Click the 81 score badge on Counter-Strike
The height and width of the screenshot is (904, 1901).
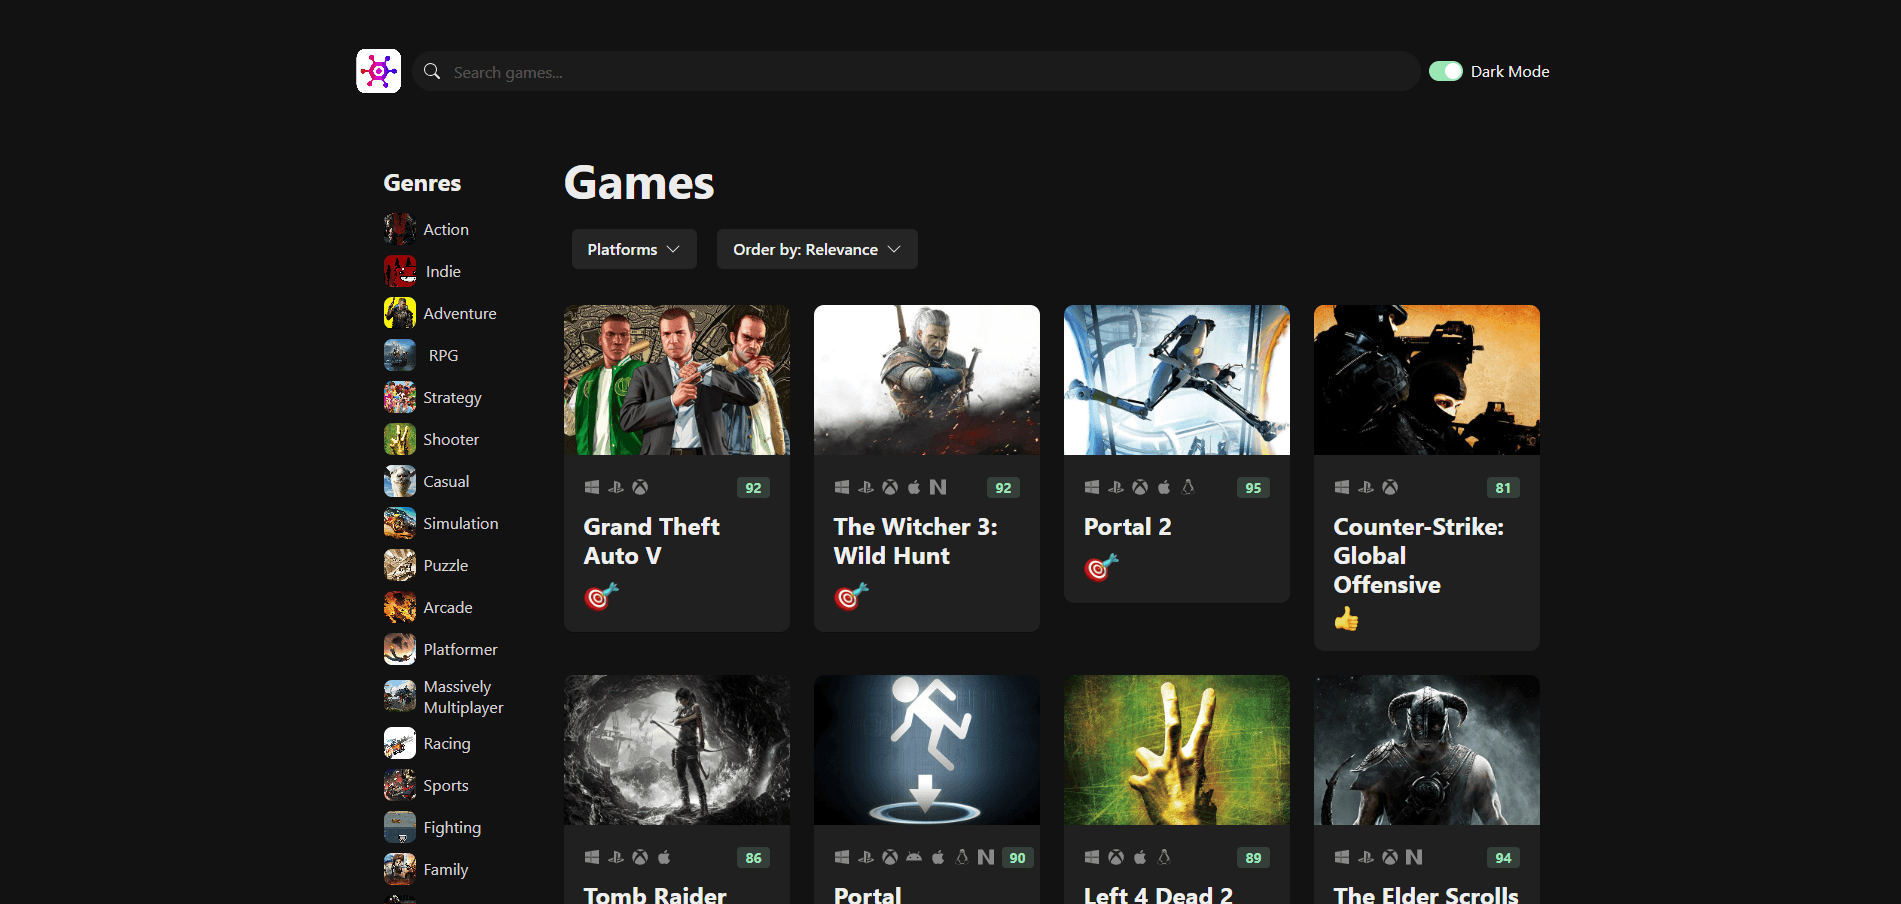(1503, 488)
